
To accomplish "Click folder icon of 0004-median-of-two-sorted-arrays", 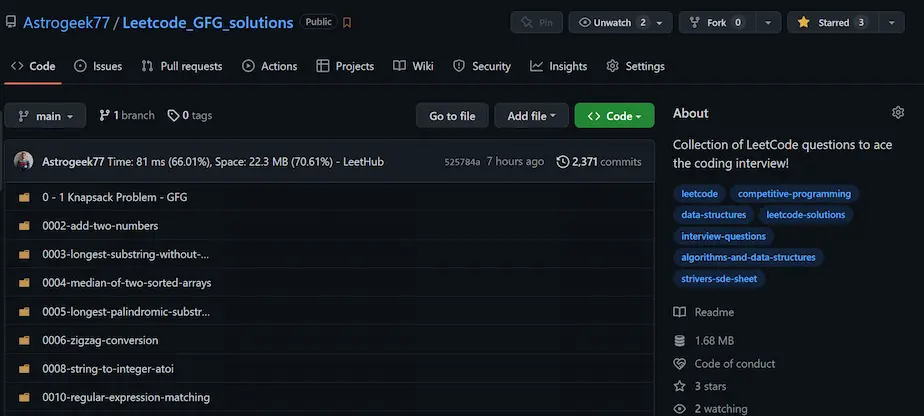I will pos(24,283).
